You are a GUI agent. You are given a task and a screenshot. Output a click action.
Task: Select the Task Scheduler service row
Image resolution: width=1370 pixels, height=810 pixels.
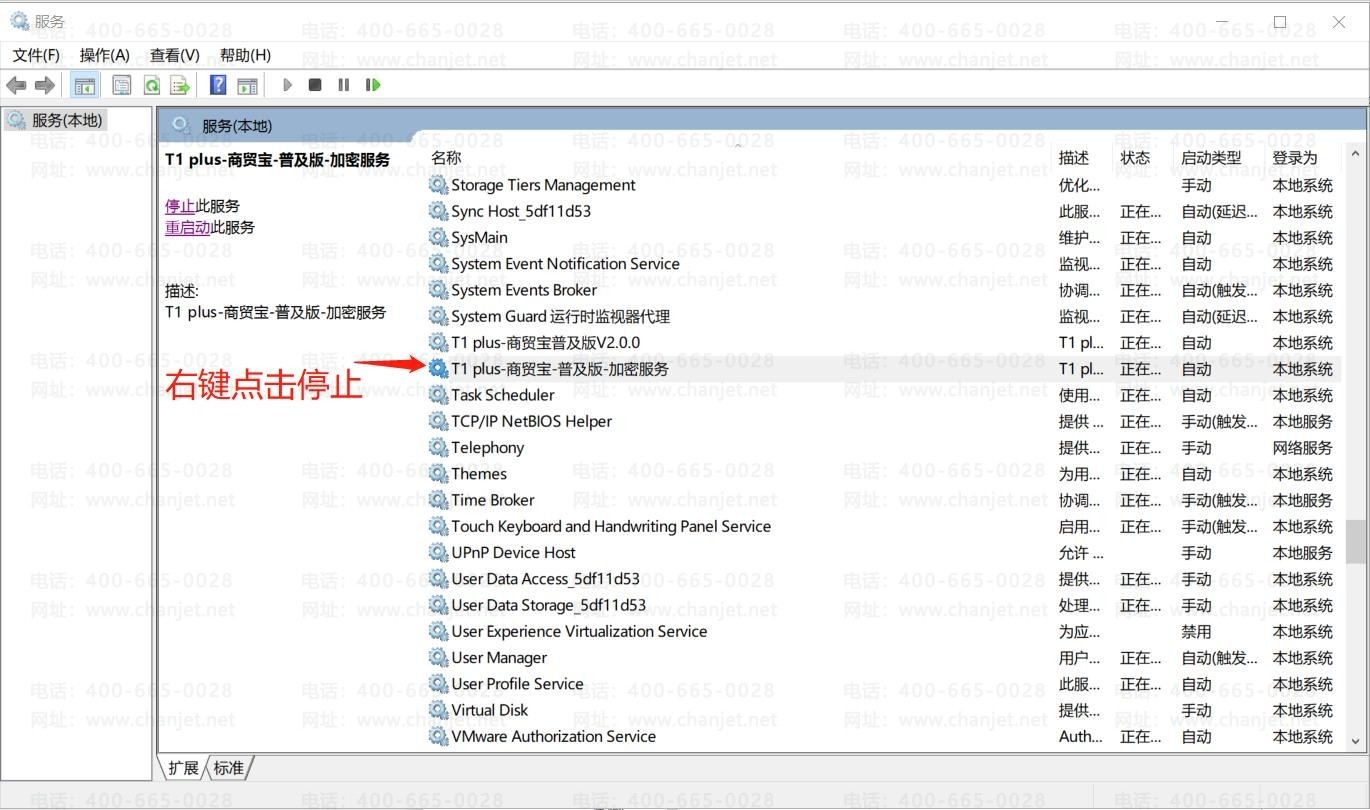click(502, 395)
